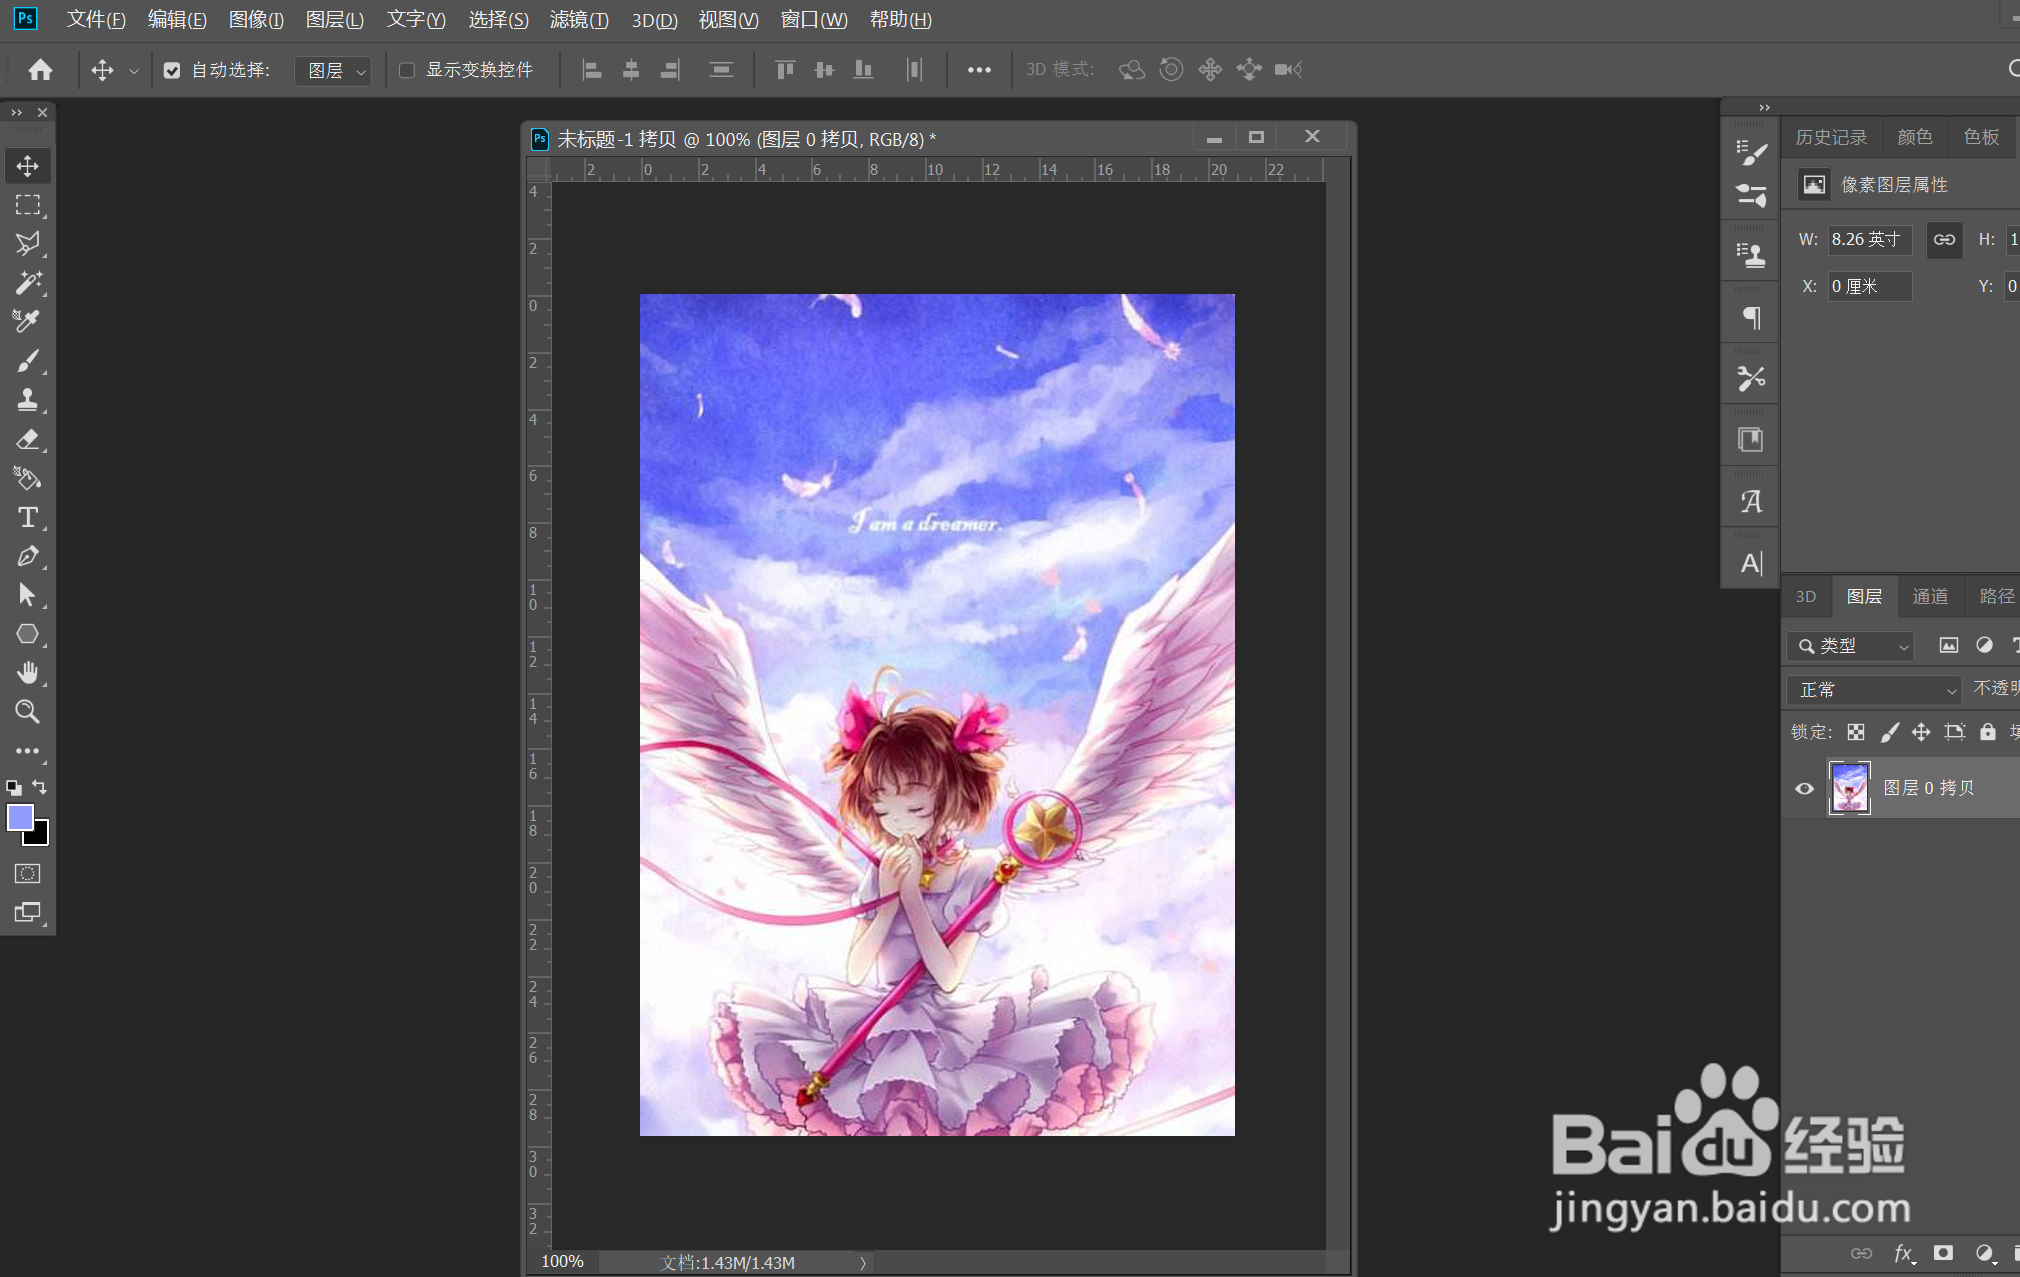Screen dimensions: 2020x1277
Task: Select the Eraser tool
Action: coord(27,439)
